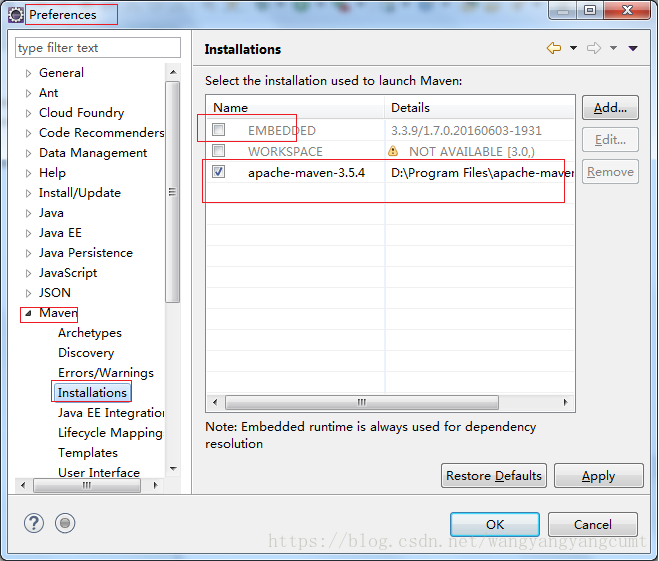Click the warning icon in WORKSPACE row

tap(393, 151)
